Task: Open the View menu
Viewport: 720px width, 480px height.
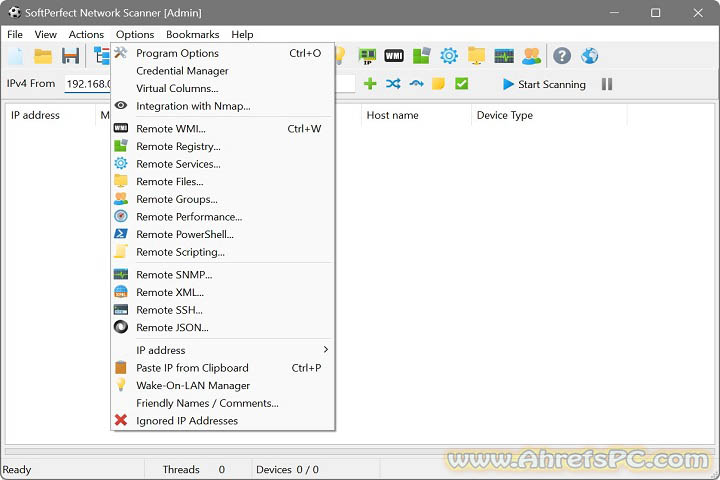Action: coord(45,34)
